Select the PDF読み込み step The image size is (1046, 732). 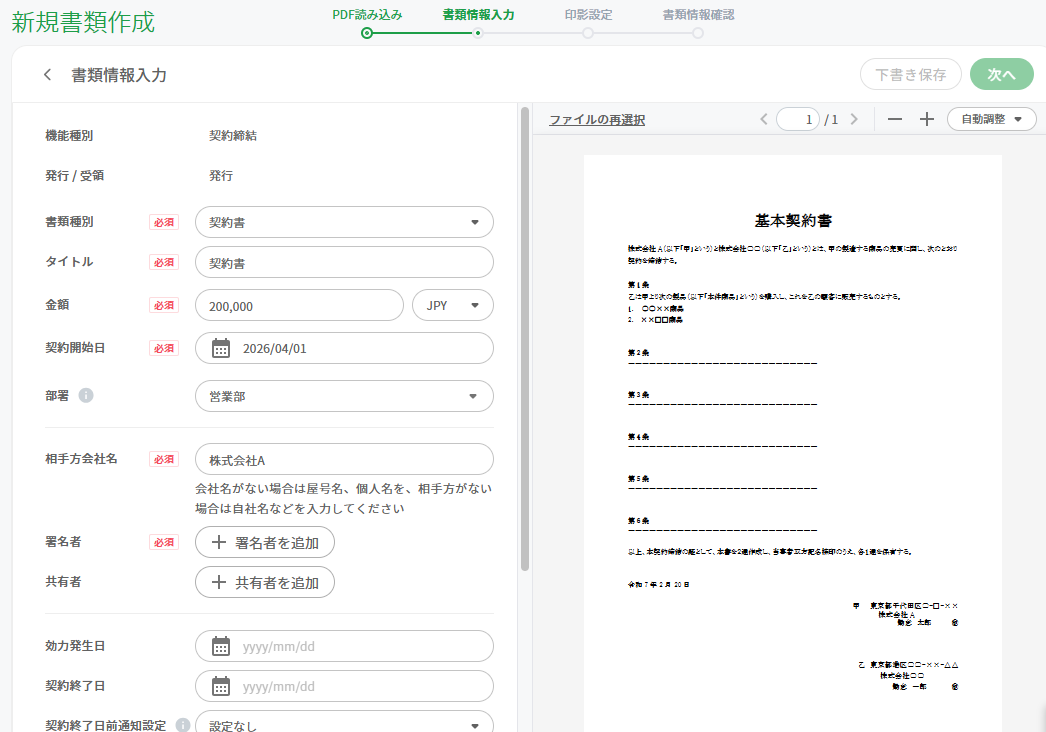pyautogui.click(x=367, y=22)
